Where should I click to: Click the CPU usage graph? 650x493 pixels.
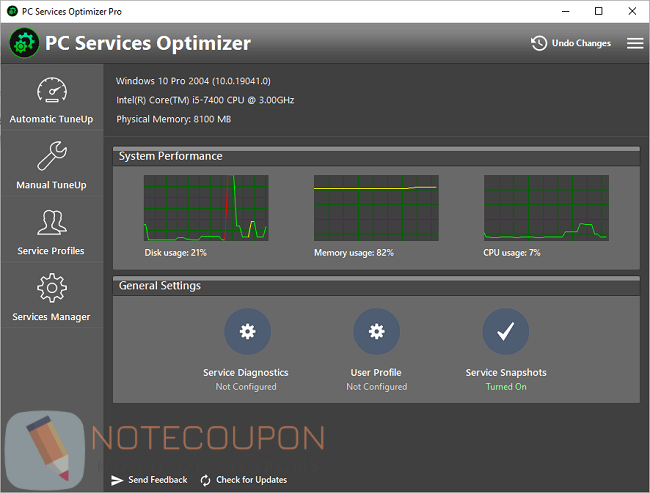pos(546,208)
